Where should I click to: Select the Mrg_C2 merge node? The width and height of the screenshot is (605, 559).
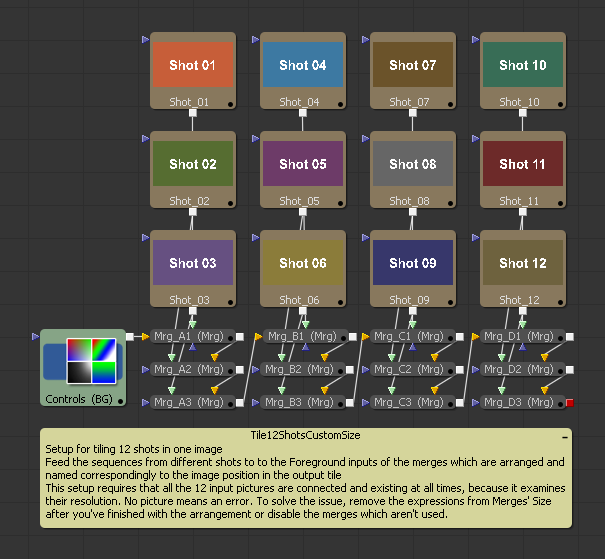point(413,370)
